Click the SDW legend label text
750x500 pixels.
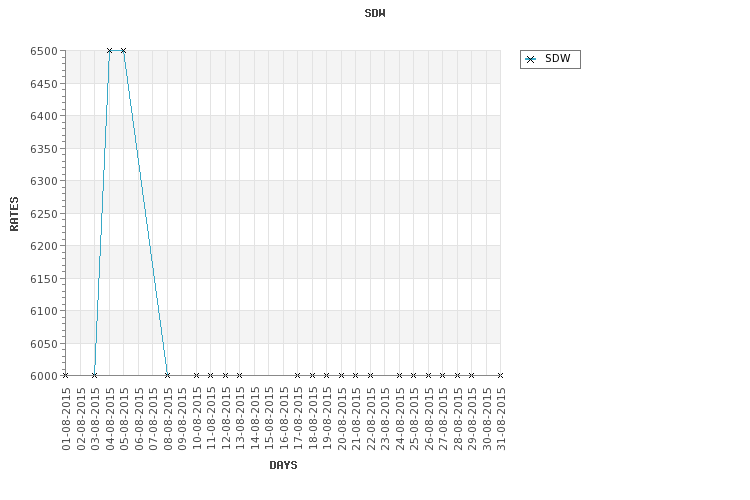(558, 59)
